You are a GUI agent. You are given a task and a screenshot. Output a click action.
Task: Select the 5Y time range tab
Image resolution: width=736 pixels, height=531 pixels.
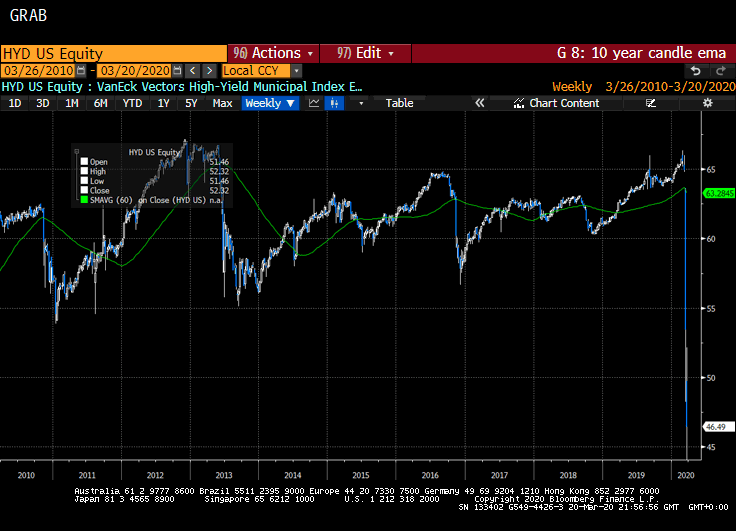pos(191,103)
